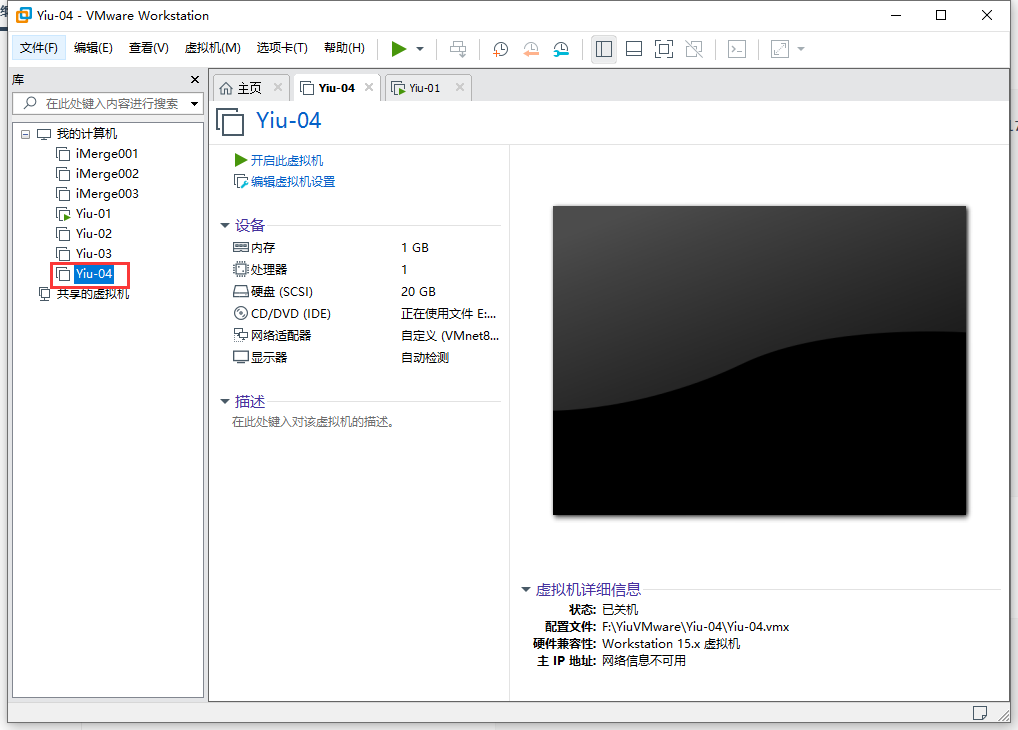
Task: Click the 配置文件 path text
Action: pos(695,627)
